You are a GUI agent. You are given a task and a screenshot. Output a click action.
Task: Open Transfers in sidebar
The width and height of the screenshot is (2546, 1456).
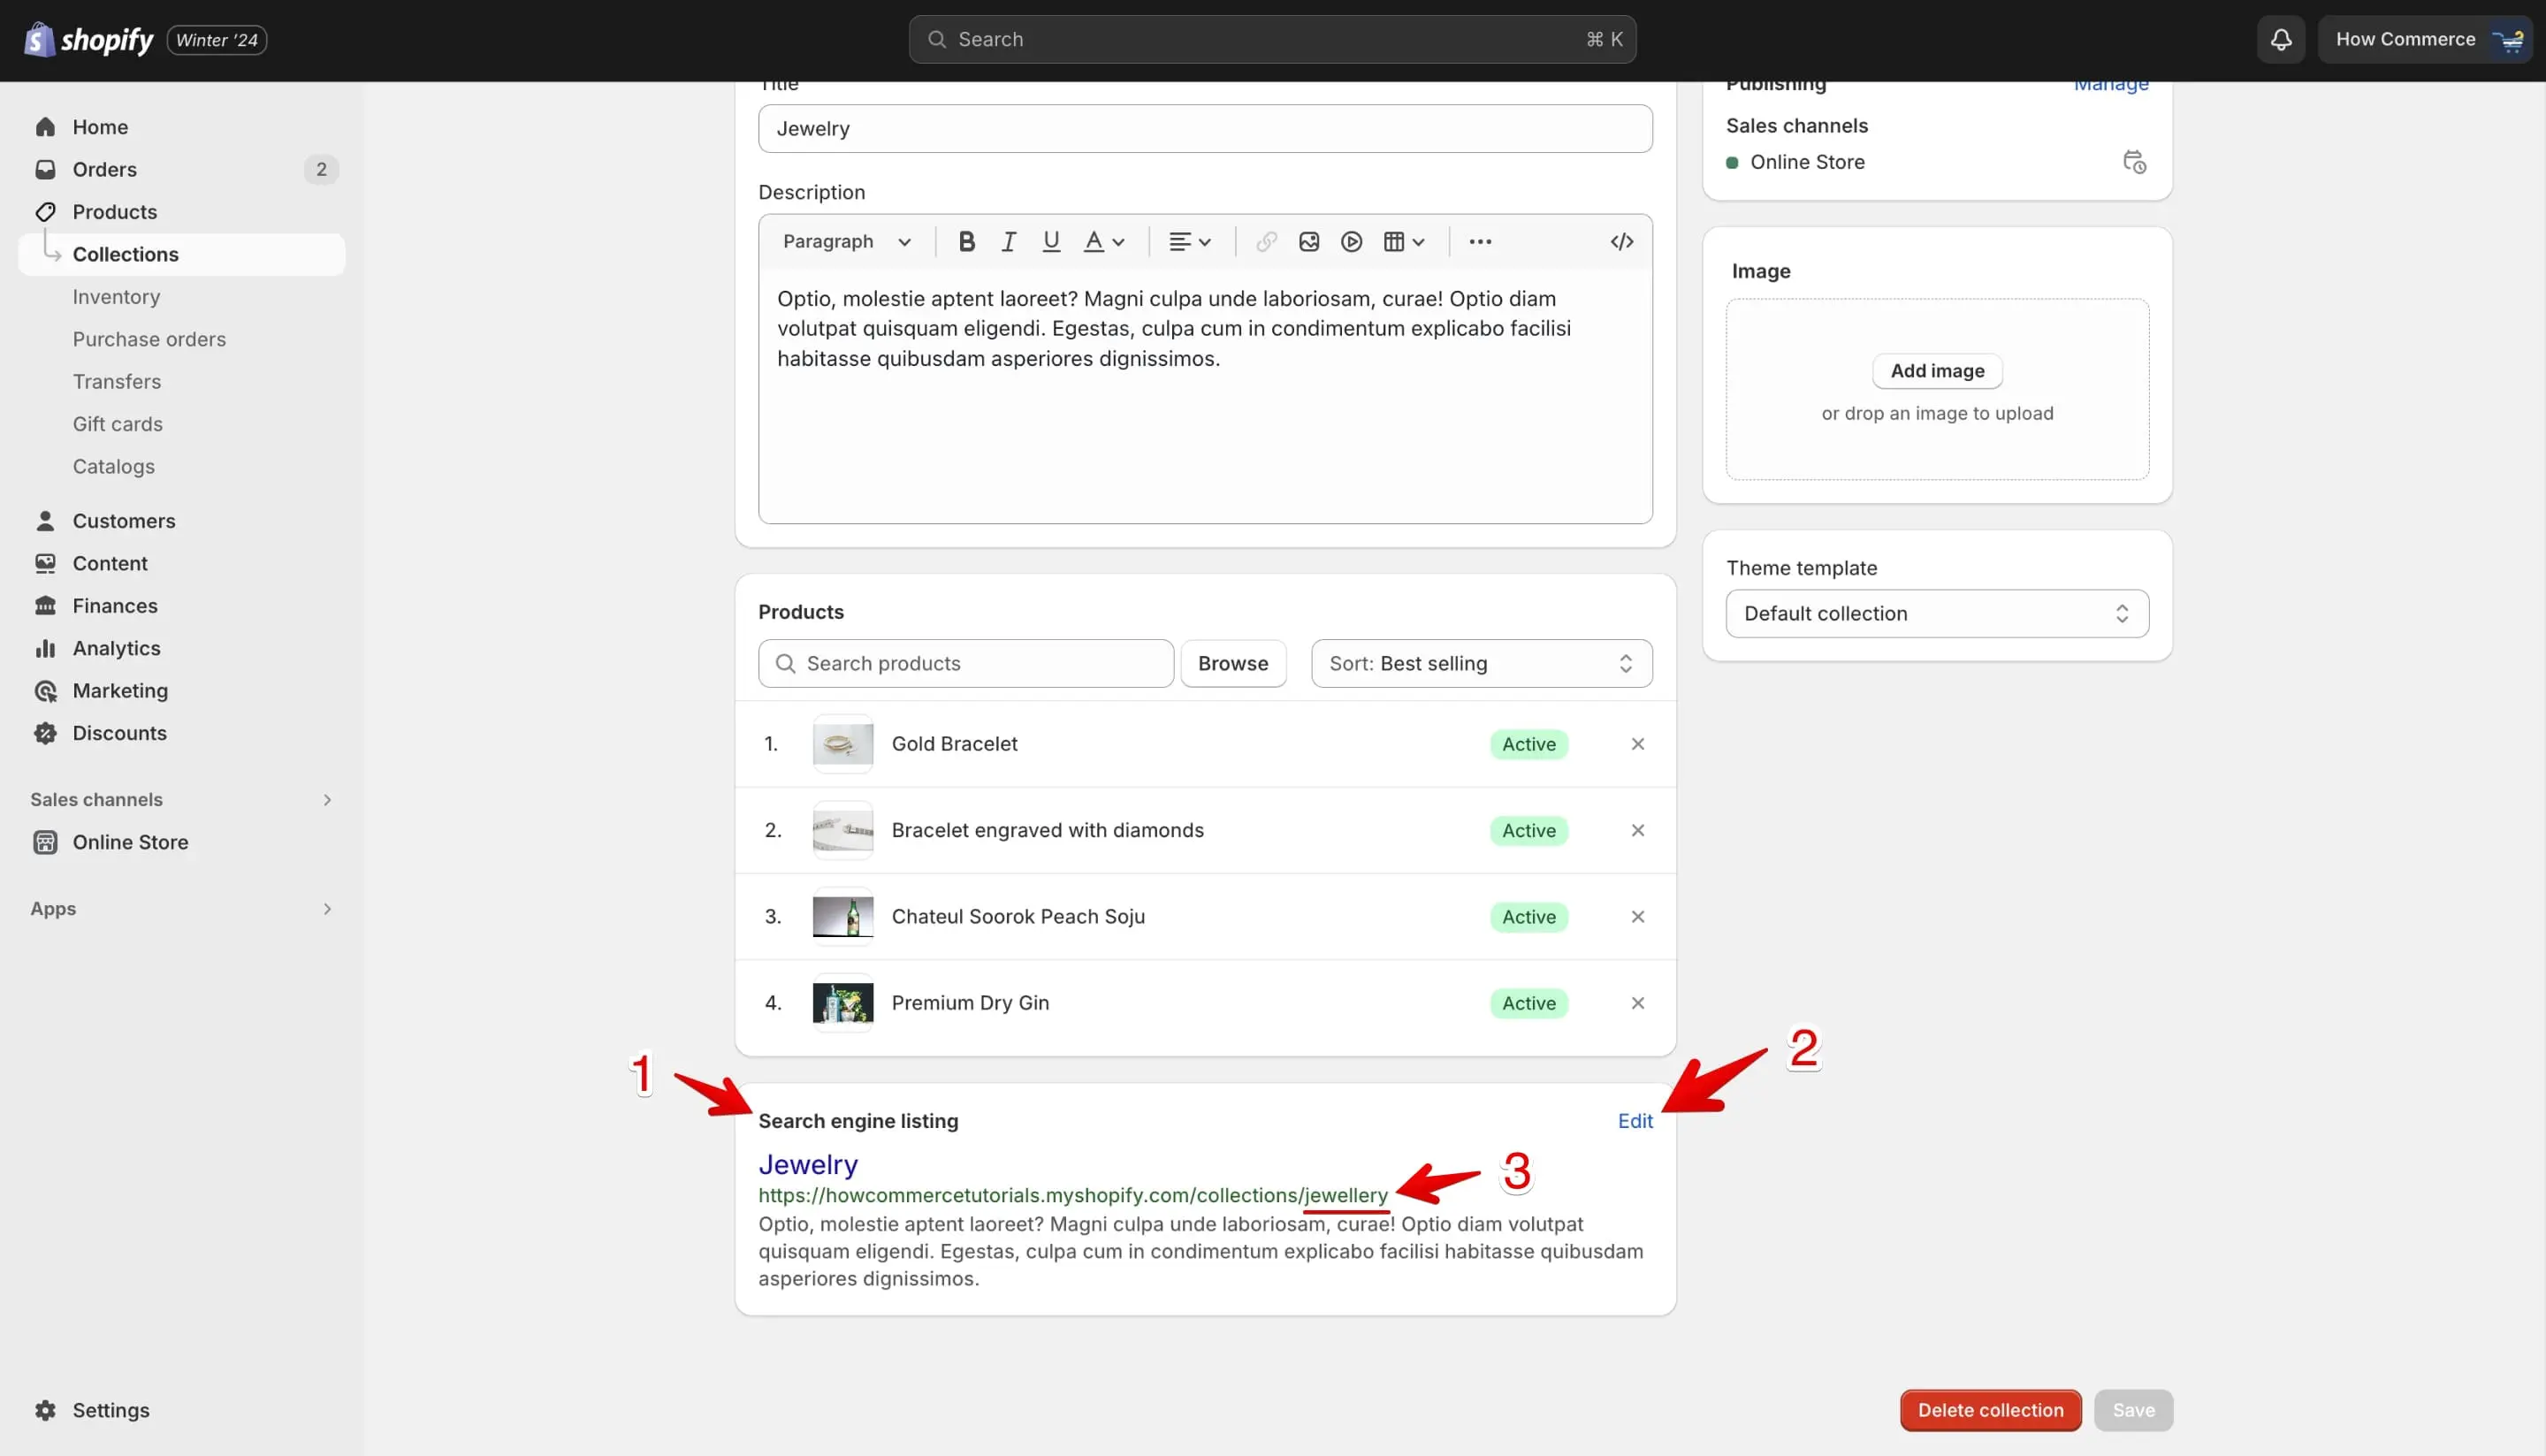point(116,382)
